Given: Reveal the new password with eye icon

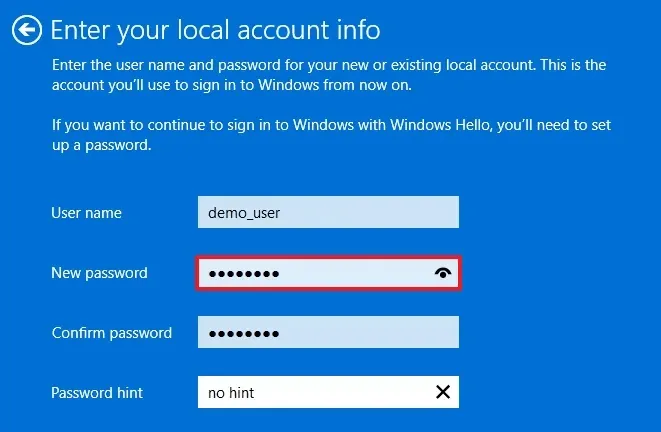Looking at the screenshot, I should coord(443,273).
